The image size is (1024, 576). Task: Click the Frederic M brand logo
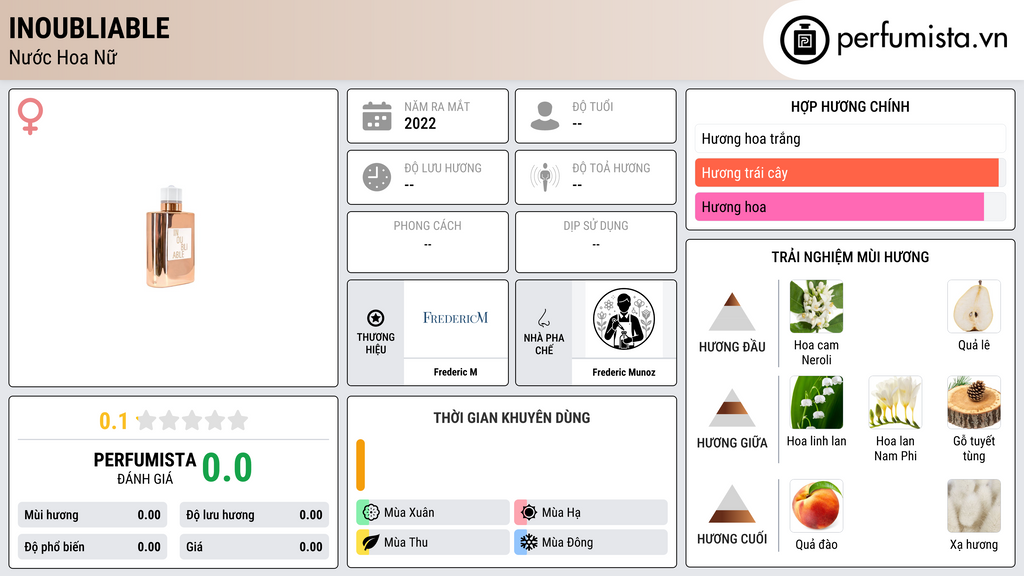point(455,318)
